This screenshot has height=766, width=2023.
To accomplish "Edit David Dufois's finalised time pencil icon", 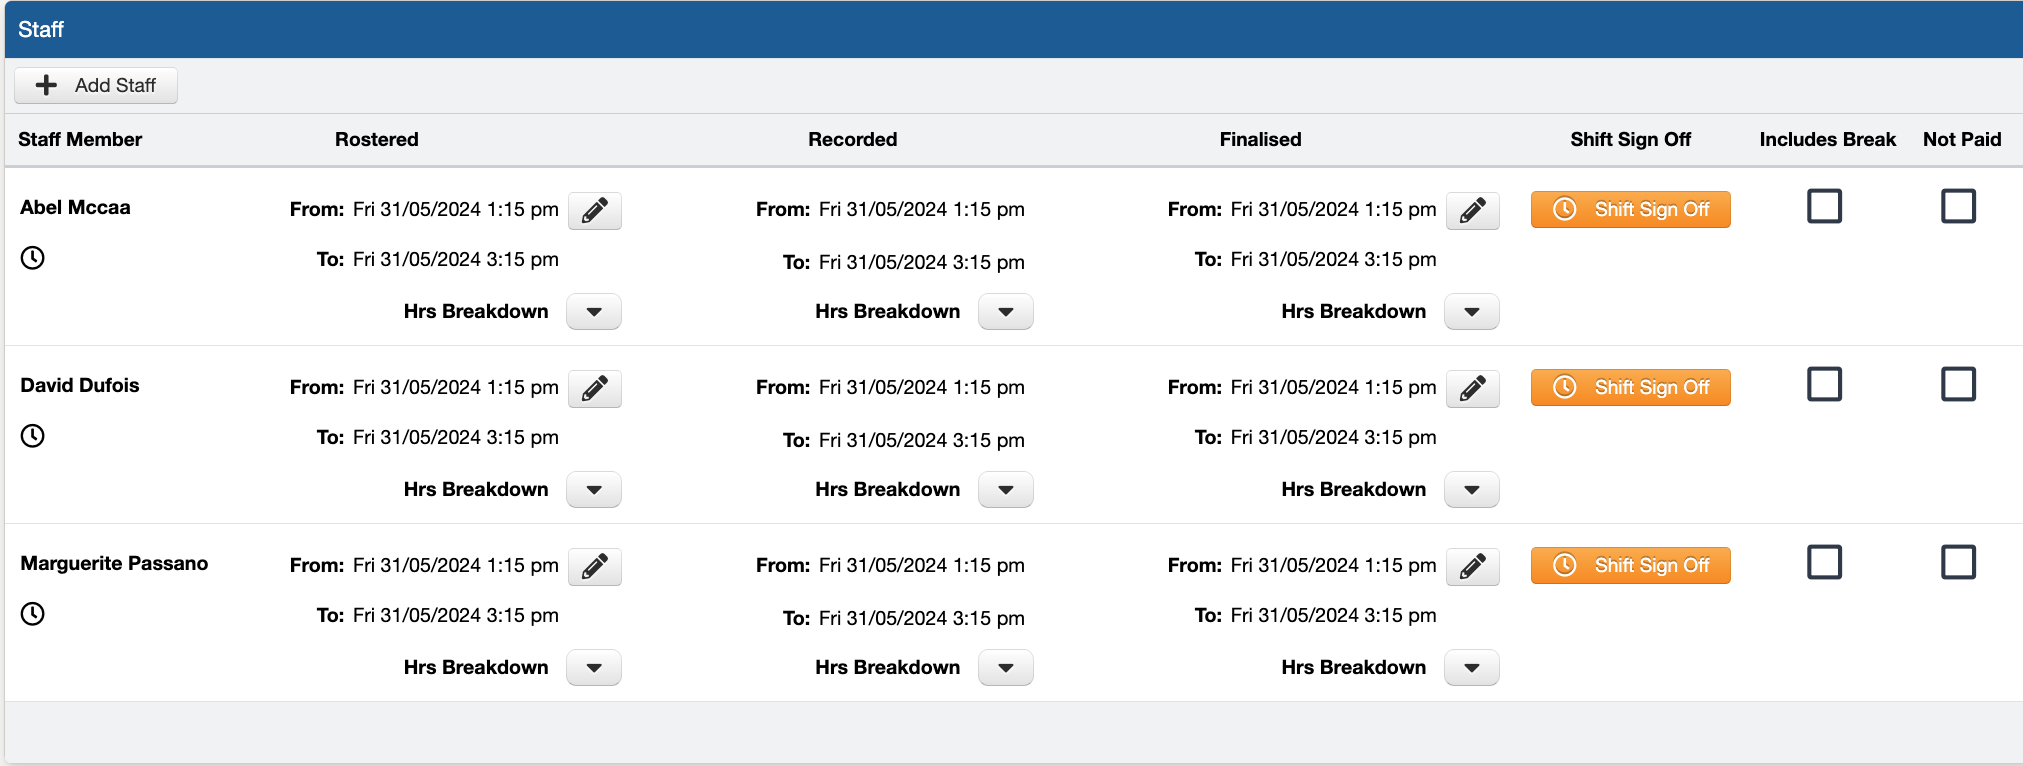I will 1473,388.
